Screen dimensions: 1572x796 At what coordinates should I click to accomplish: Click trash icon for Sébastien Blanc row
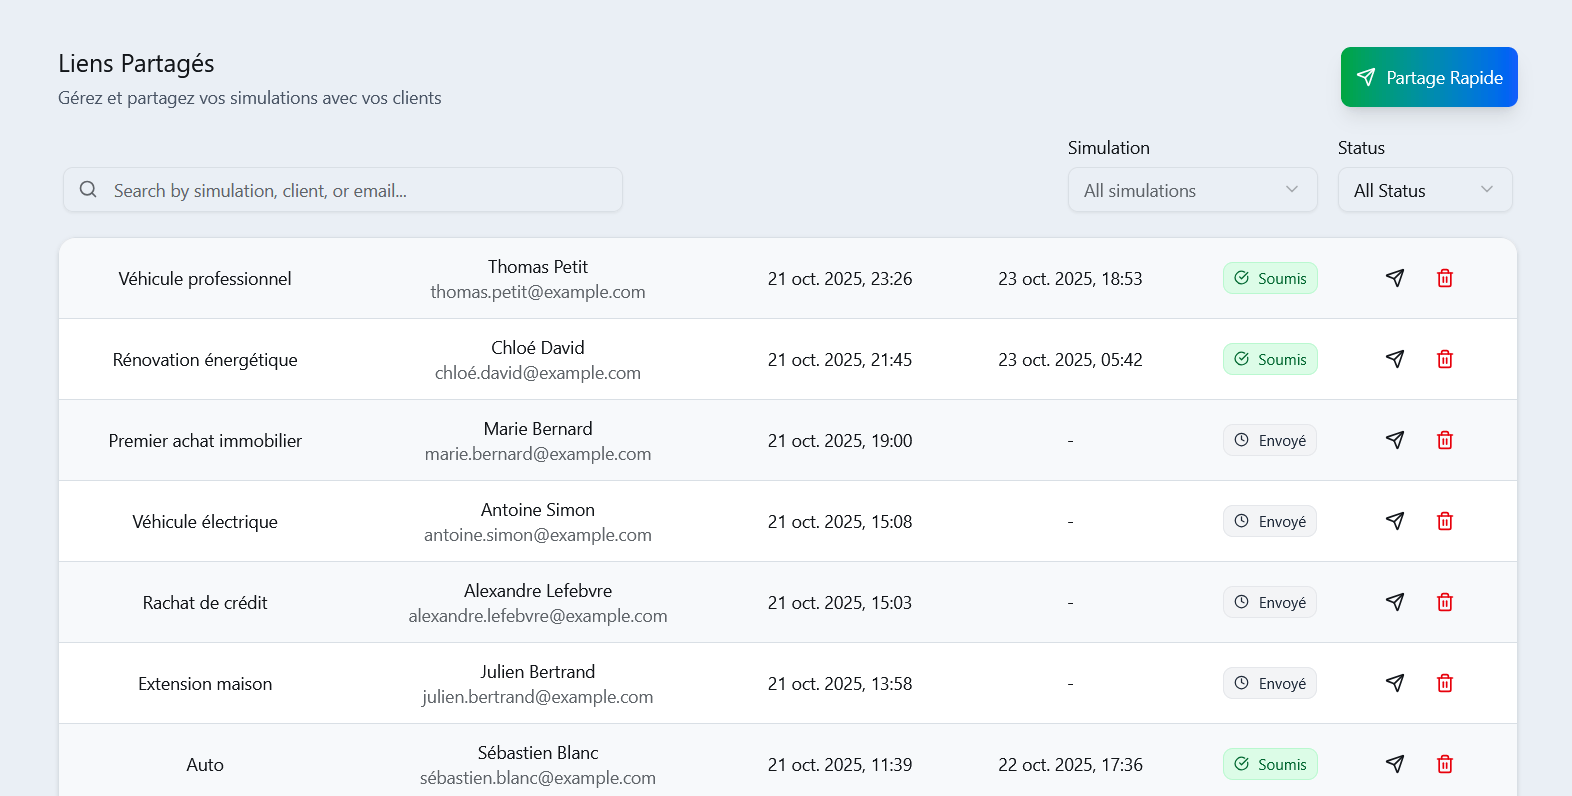click(x=1445, y=764)
